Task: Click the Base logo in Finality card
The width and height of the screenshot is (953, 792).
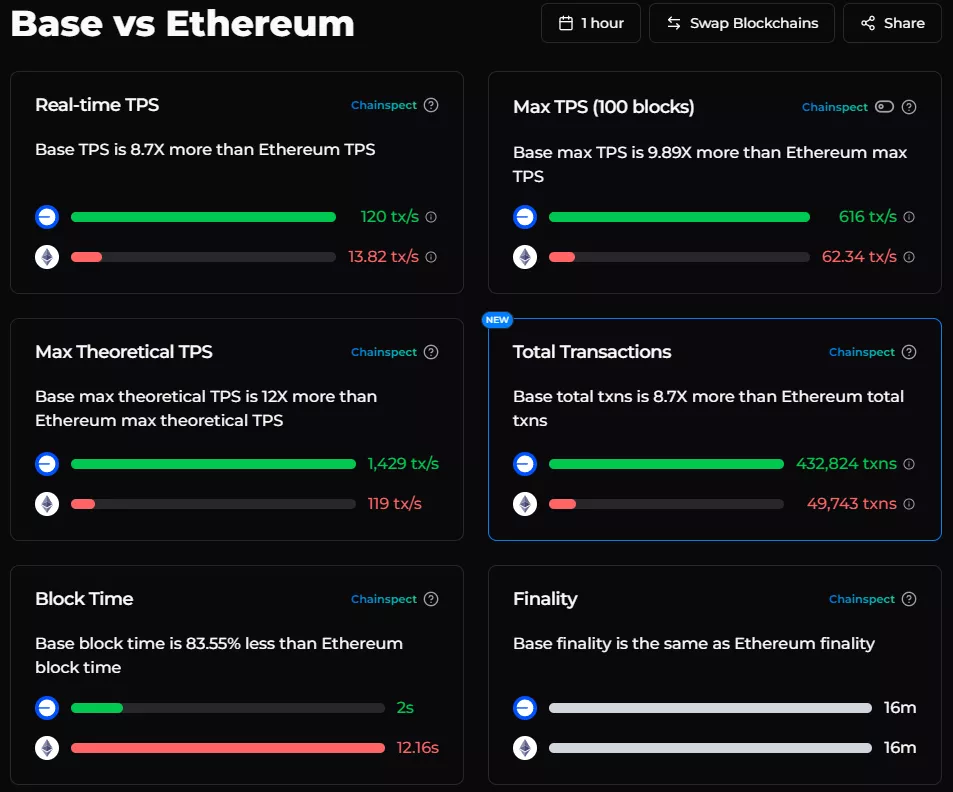Action: click(524, 707)
